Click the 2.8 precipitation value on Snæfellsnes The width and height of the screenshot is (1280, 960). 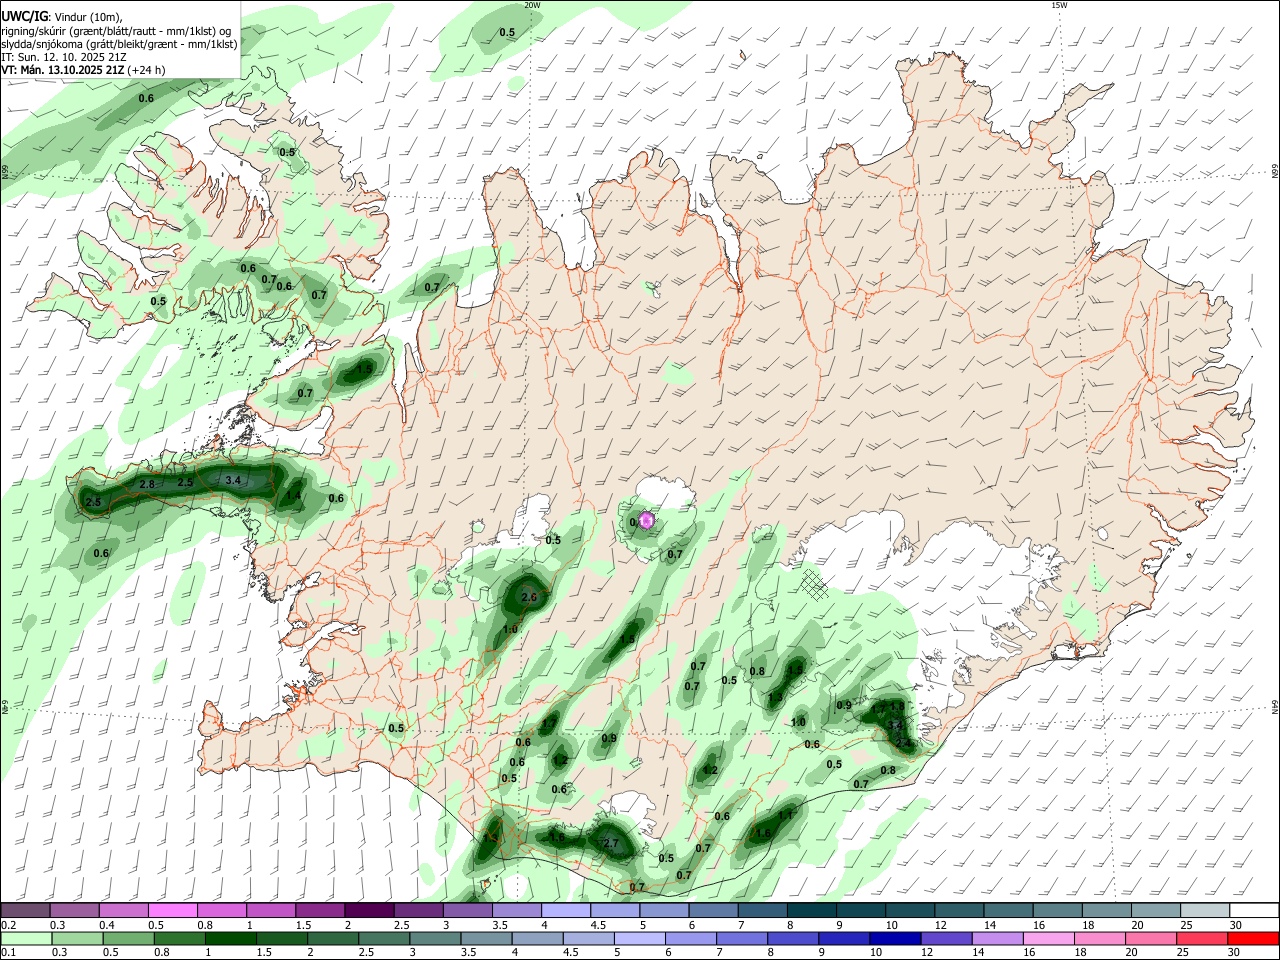pos(147,484)
